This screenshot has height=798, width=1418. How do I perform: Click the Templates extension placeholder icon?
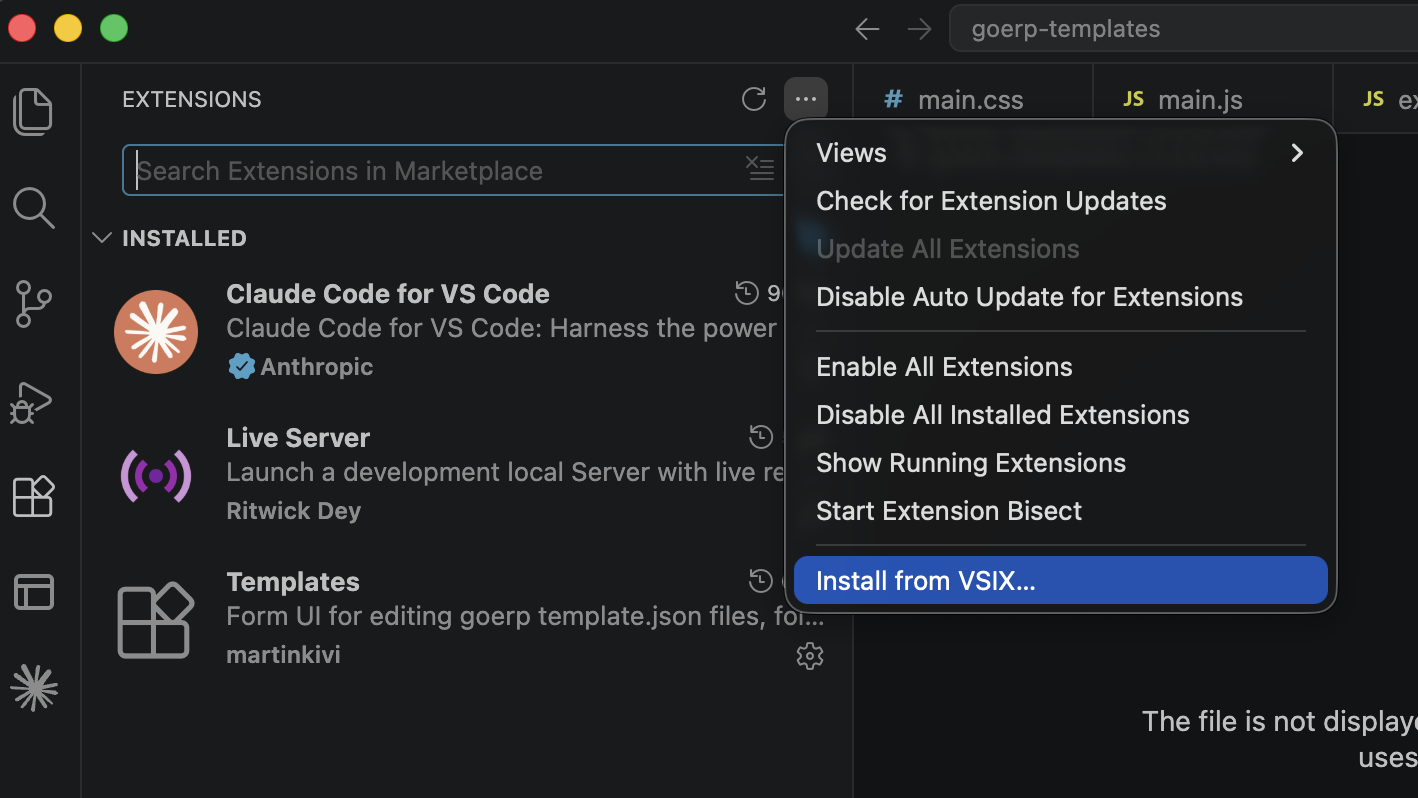point(156,620)
